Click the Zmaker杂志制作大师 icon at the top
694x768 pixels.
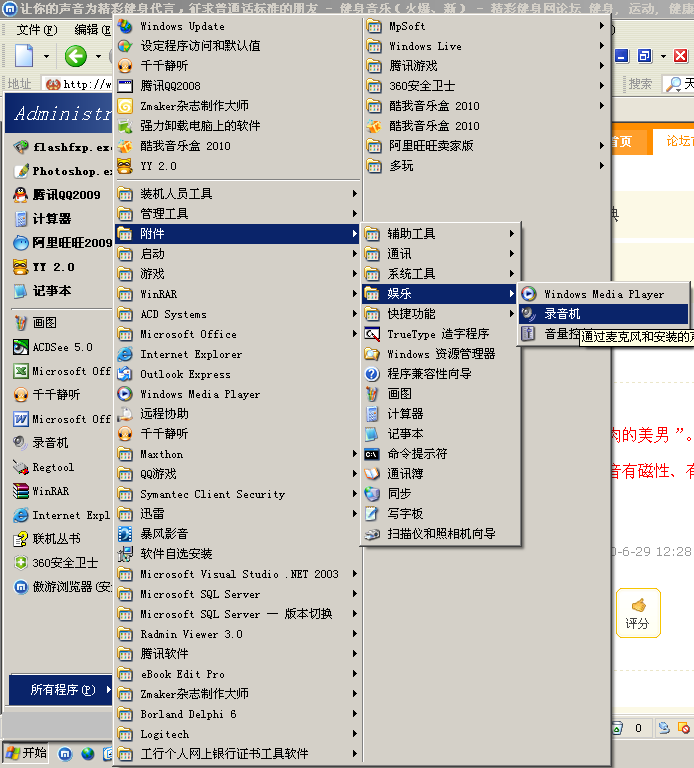125,106
